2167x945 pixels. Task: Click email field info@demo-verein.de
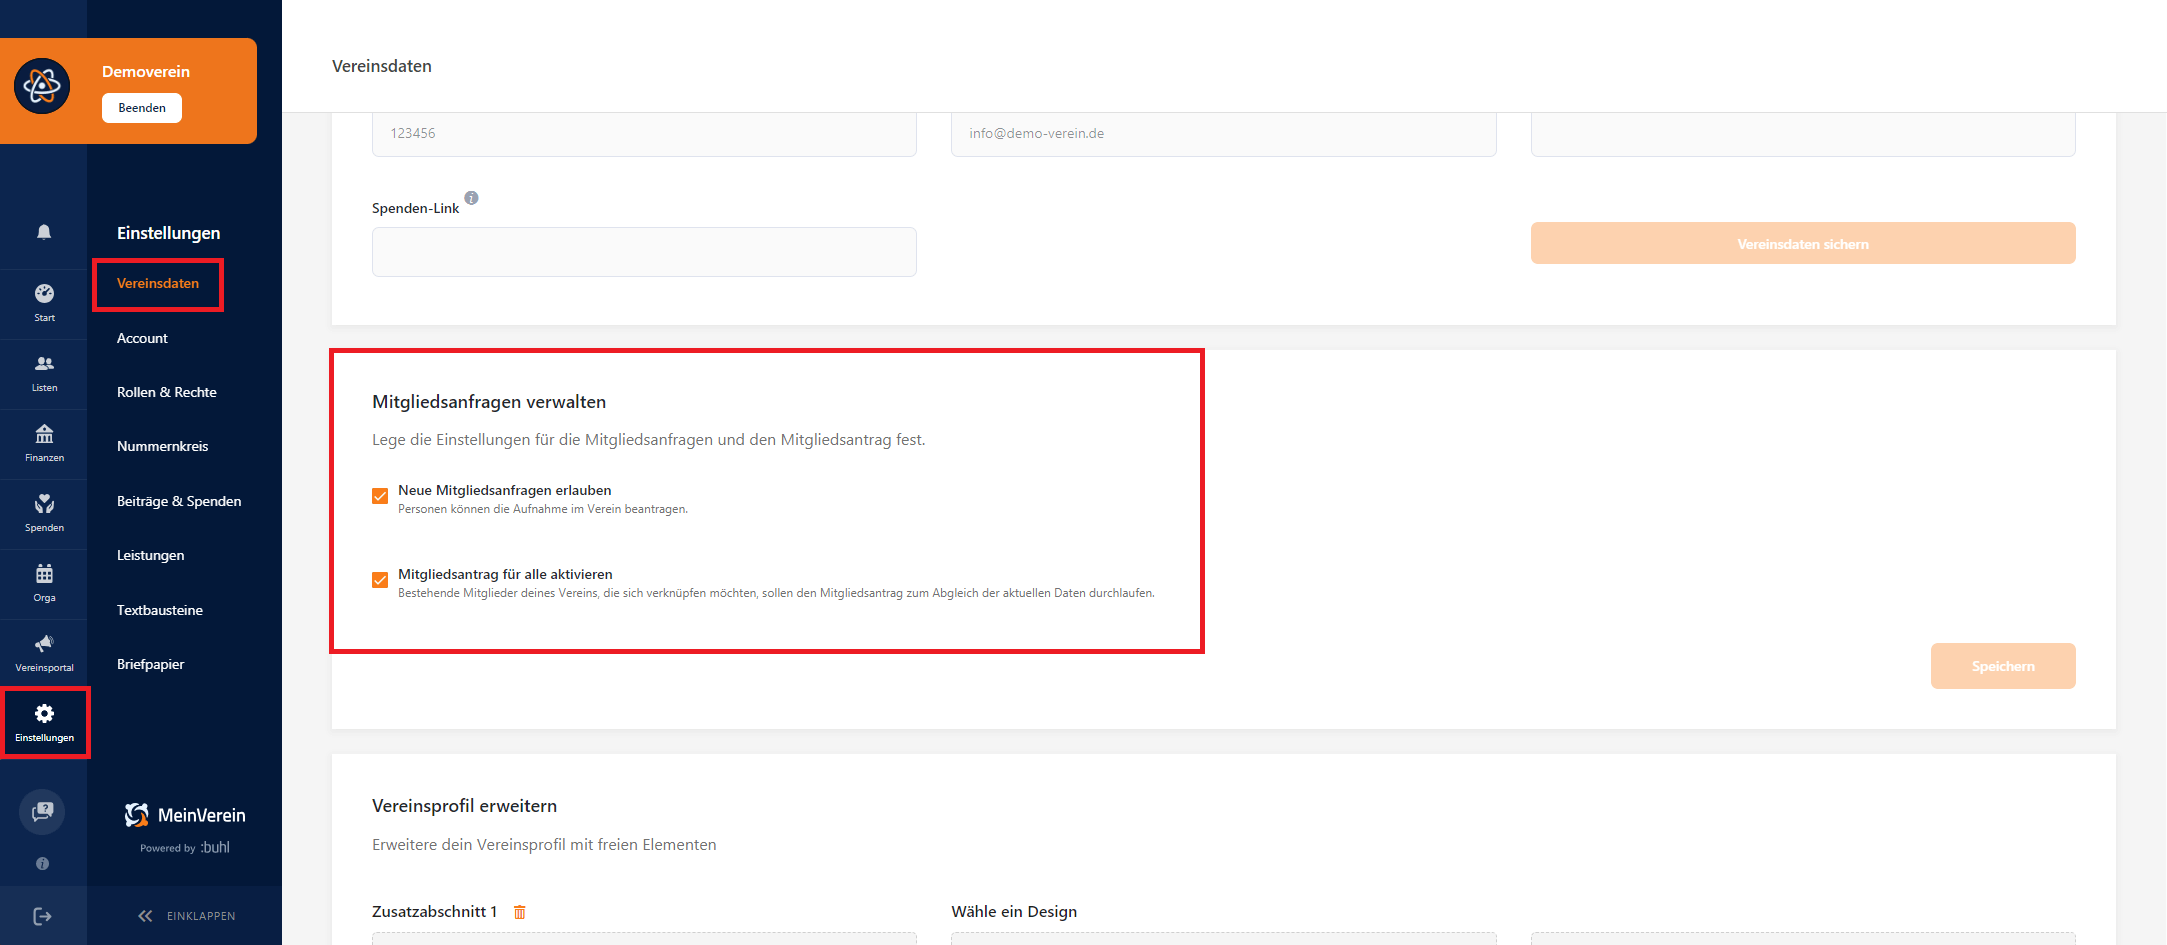point(1223,134)
